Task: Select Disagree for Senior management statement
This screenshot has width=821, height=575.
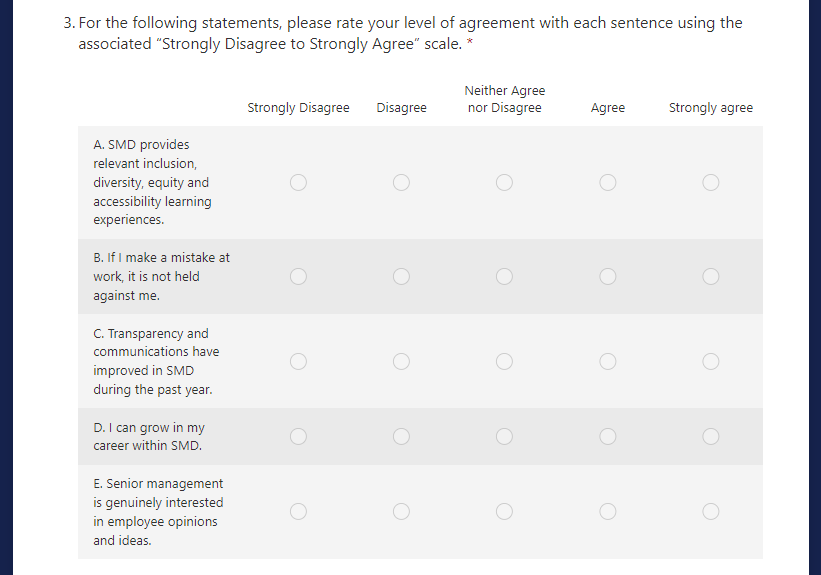Action: coord(401,511)
